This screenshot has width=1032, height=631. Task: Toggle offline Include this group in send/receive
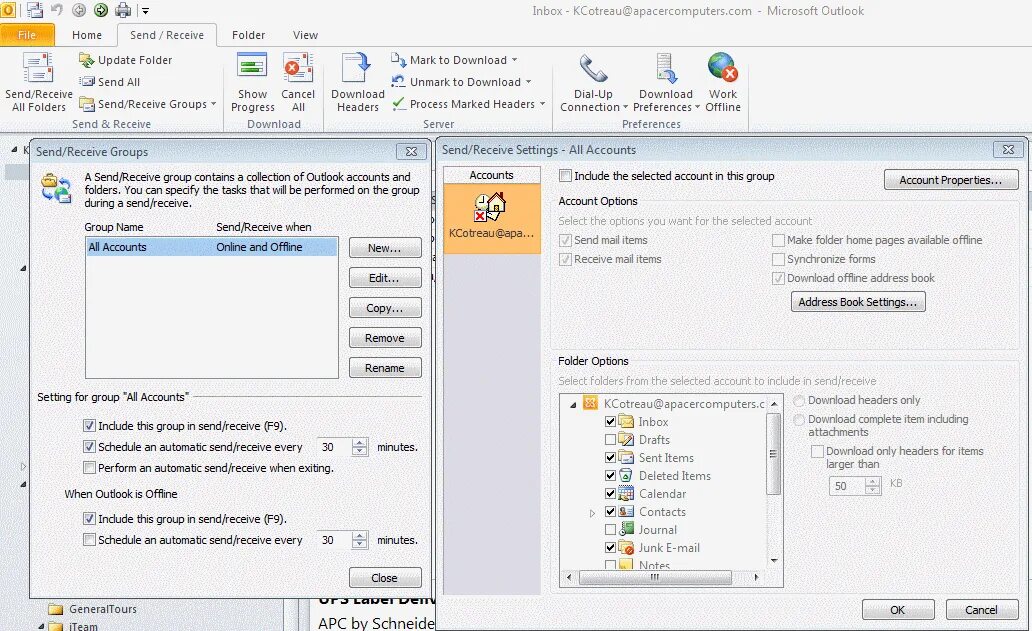[x=90, y=518]
